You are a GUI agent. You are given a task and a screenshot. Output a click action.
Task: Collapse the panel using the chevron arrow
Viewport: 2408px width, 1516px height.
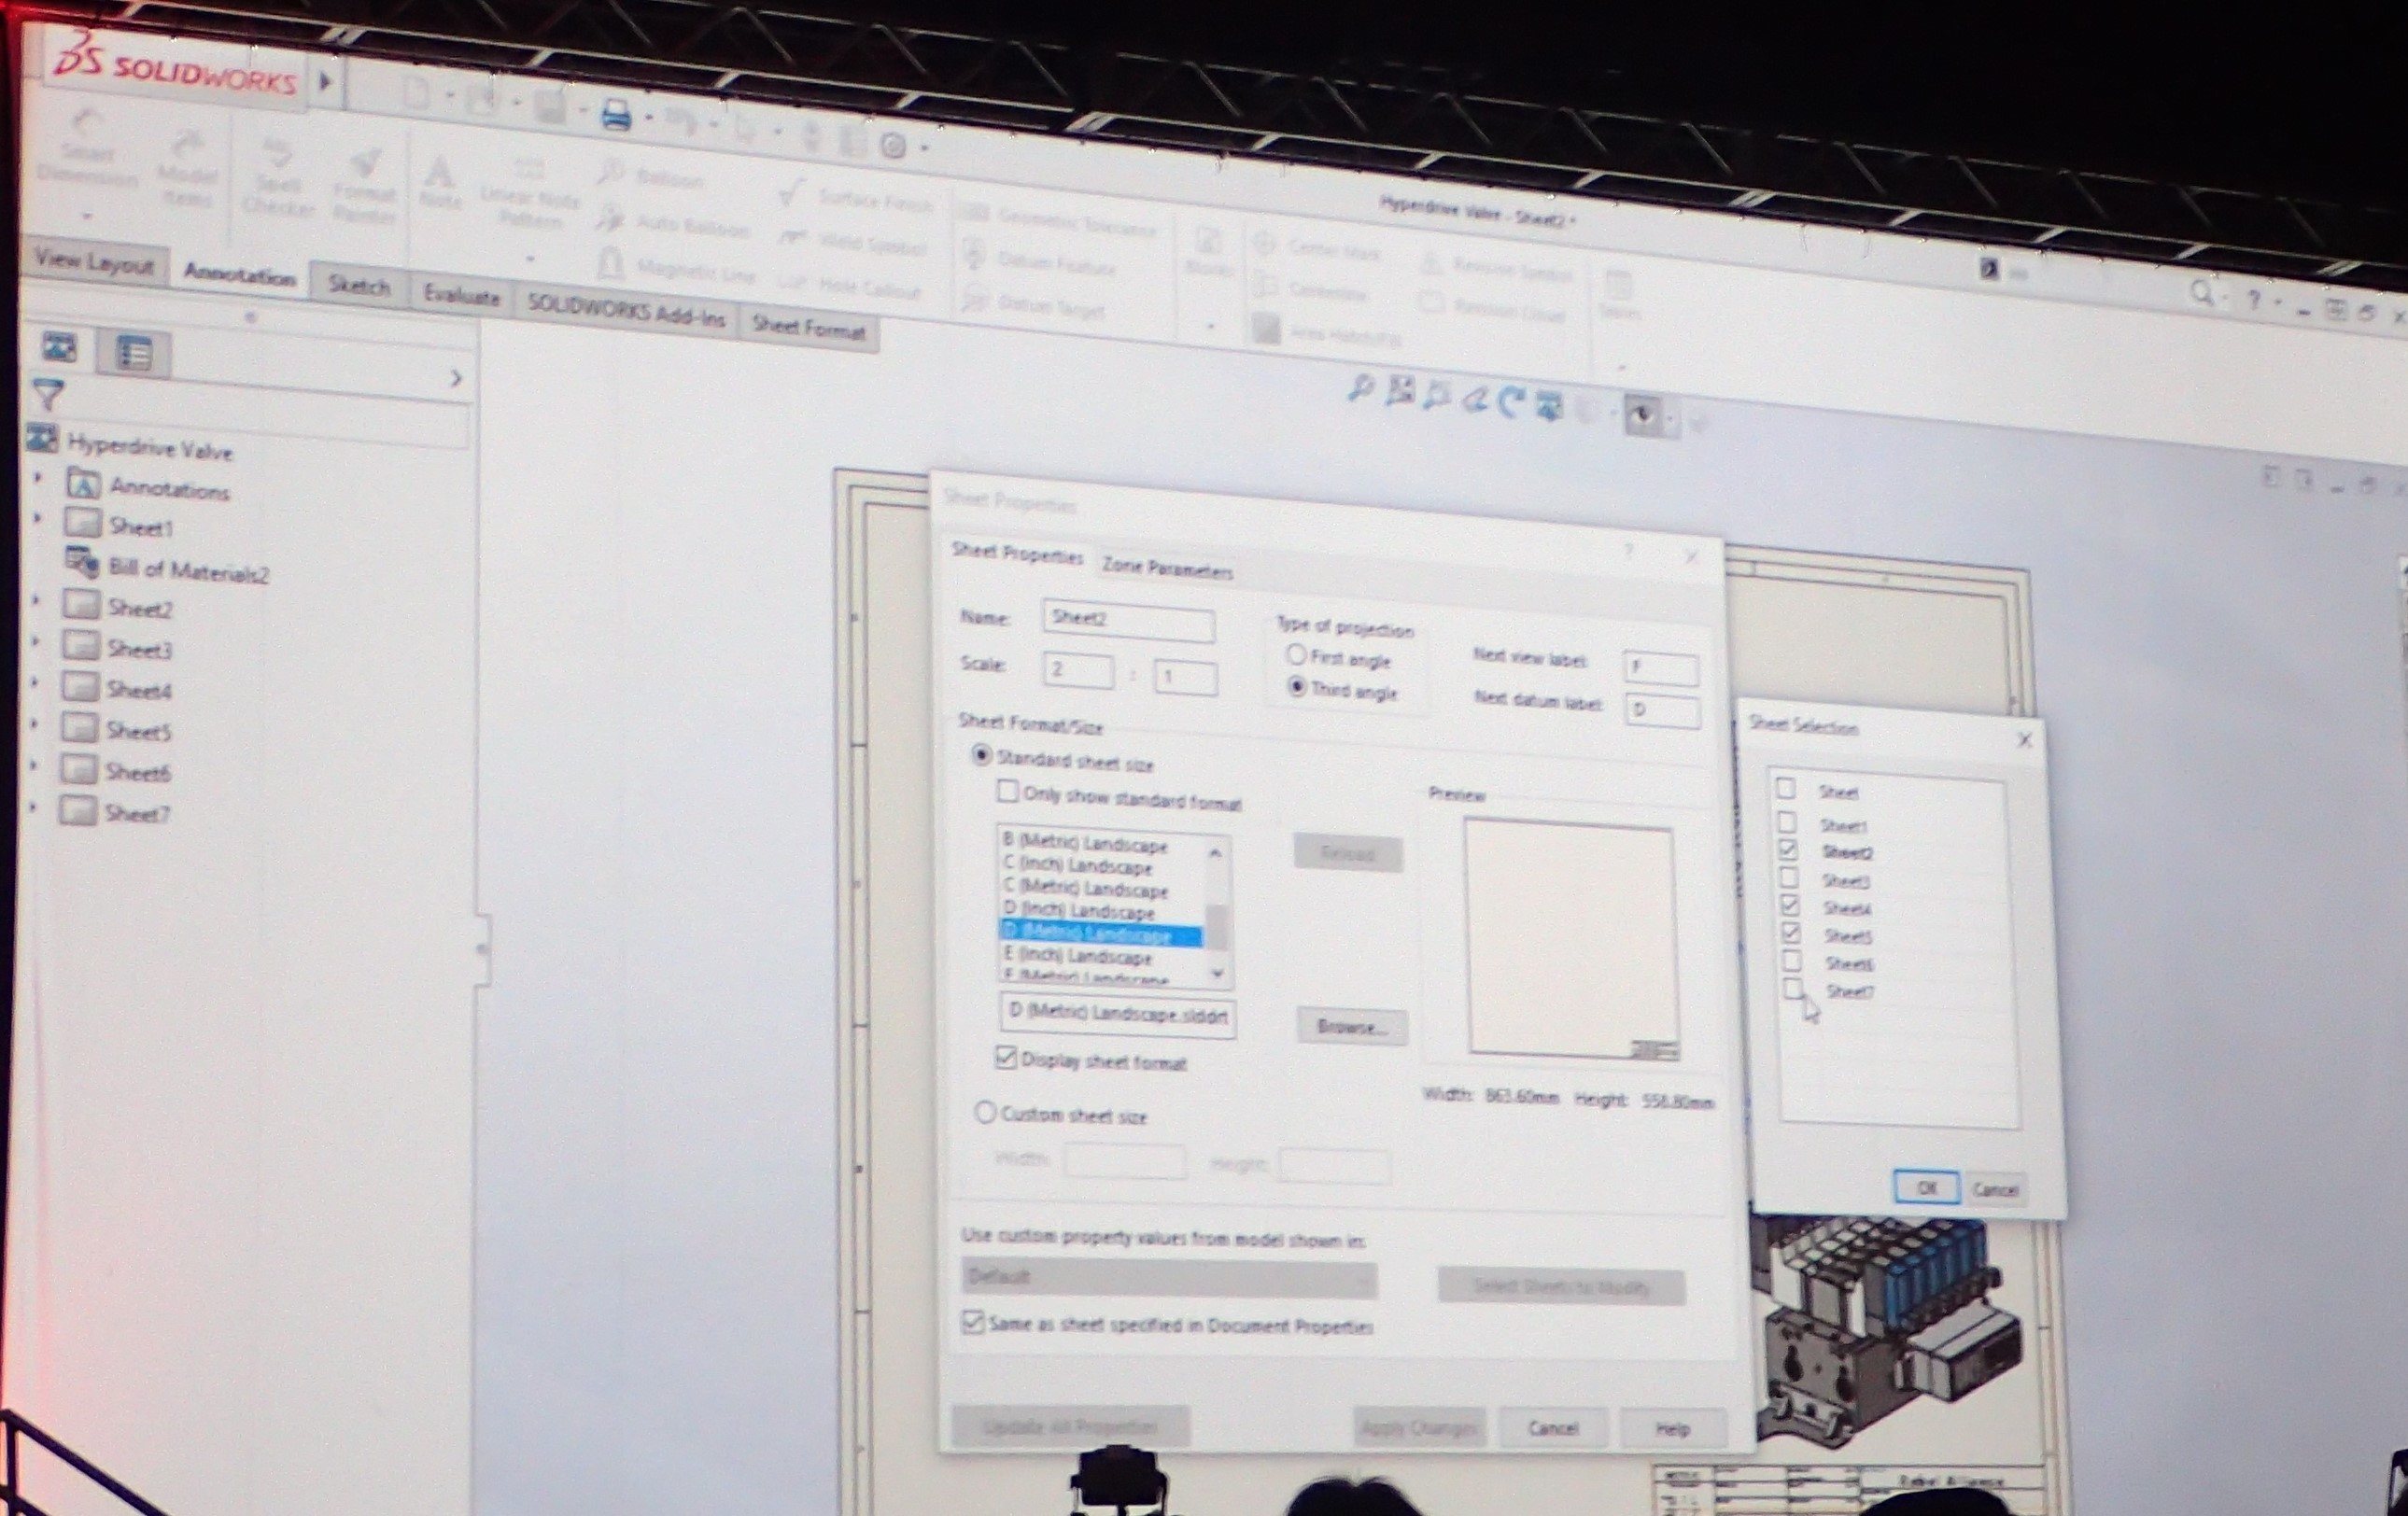click(x=456, y=378)
